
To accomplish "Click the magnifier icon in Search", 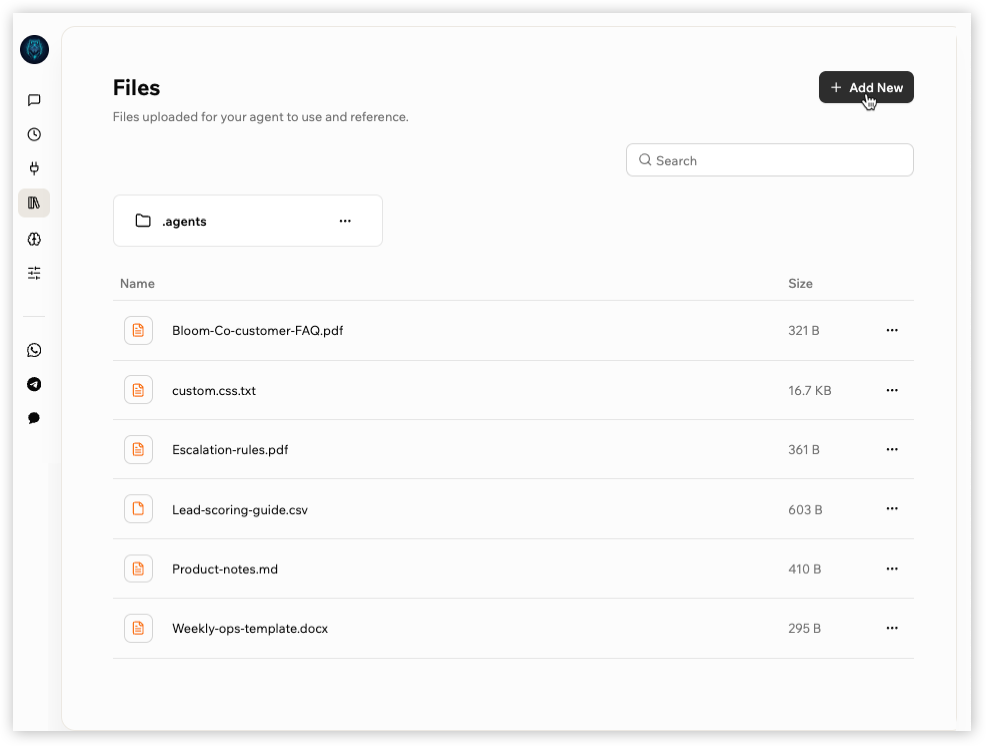I will pos(645,160).
